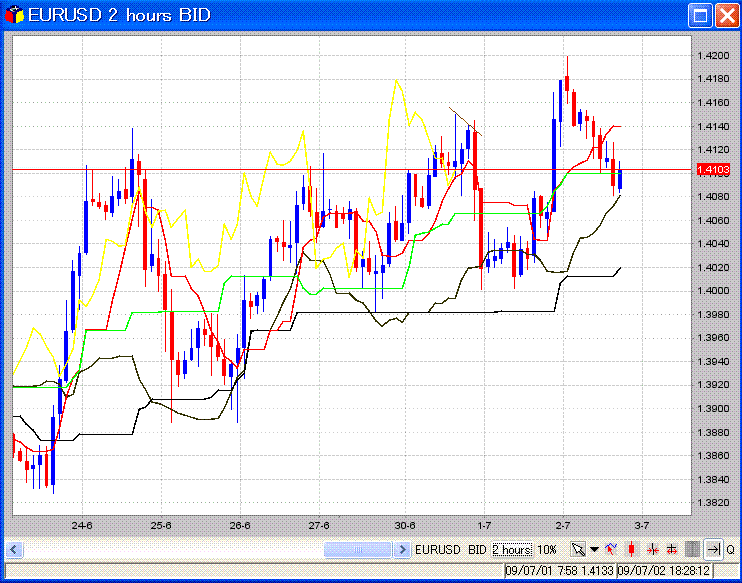This screenshot has height=583, width=742.
Task: Close the EURUSD chart window
Action: [724, 15]
